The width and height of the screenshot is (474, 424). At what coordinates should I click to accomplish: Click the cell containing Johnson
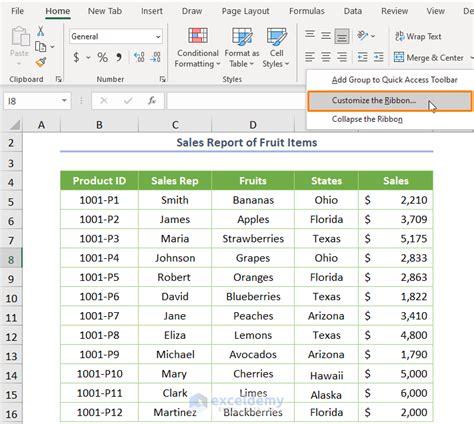click(x=175, y=258)
